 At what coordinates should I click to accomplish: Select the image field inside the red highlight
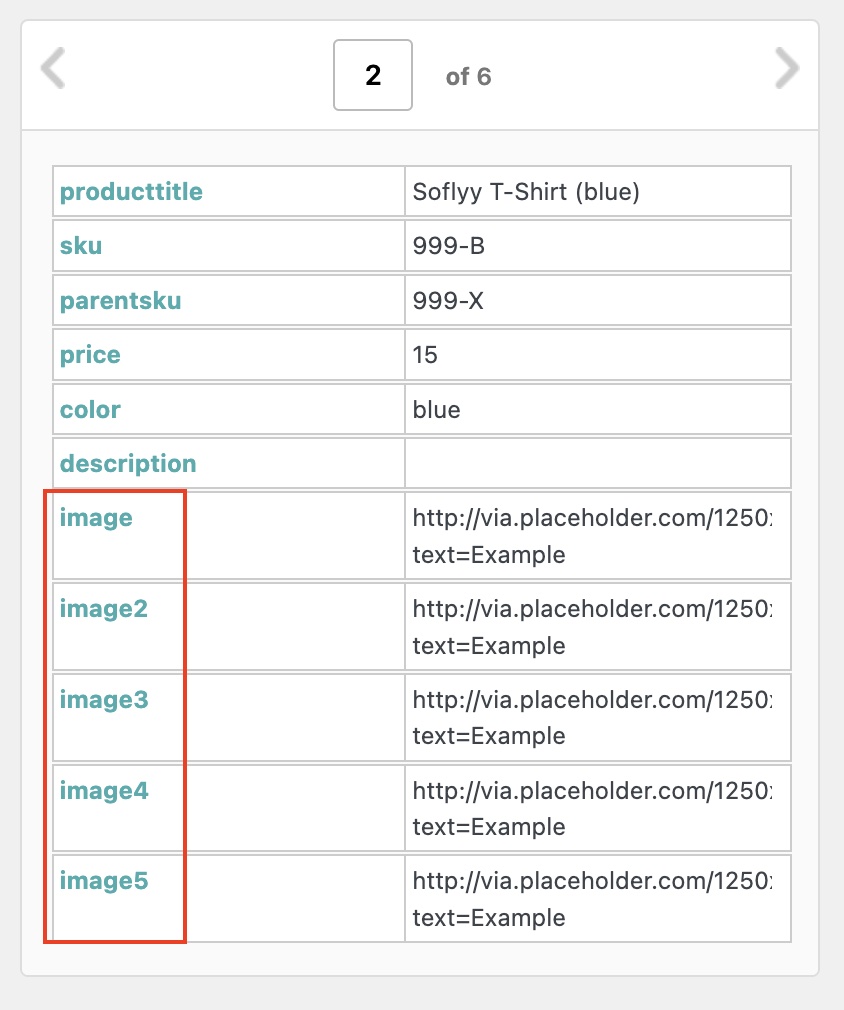point(95,518)
